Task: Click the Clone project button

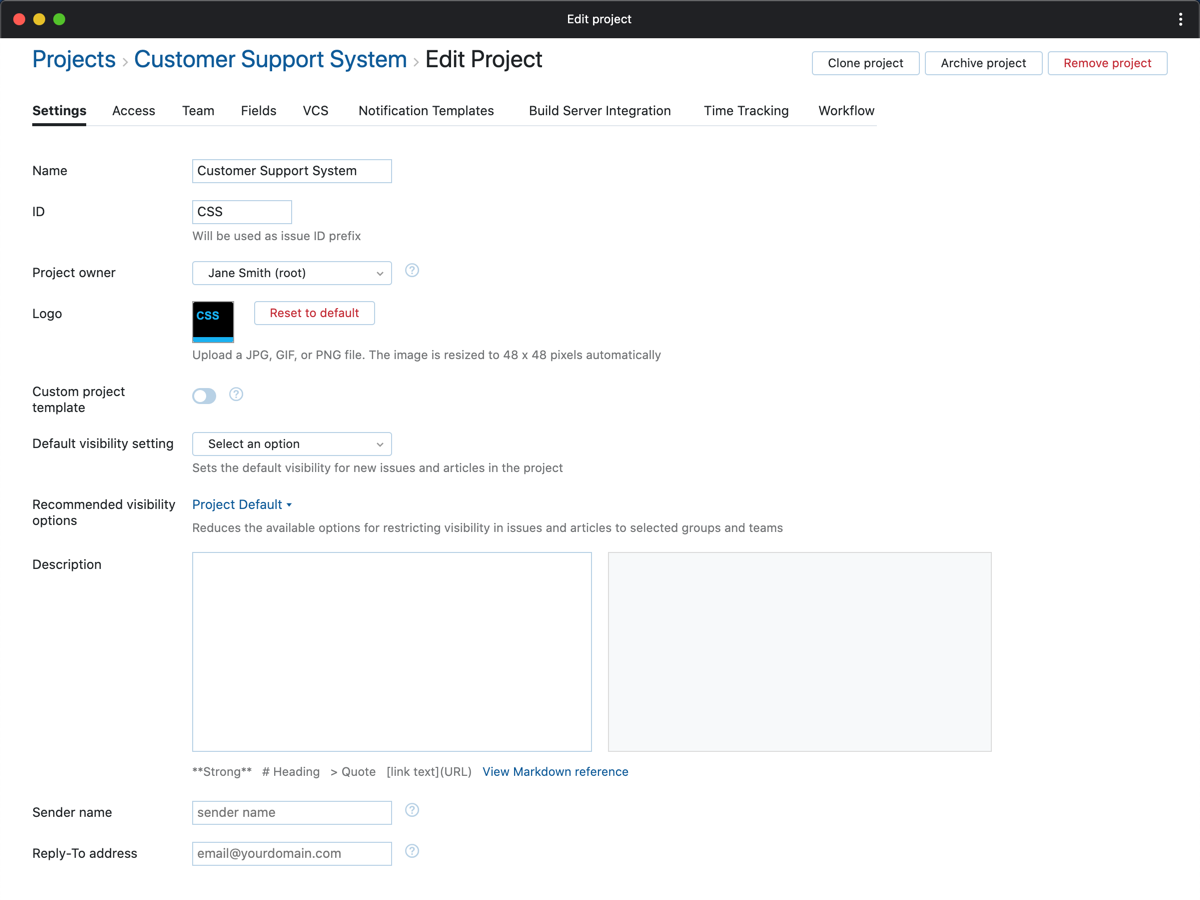Action: (x=866, y=63)
